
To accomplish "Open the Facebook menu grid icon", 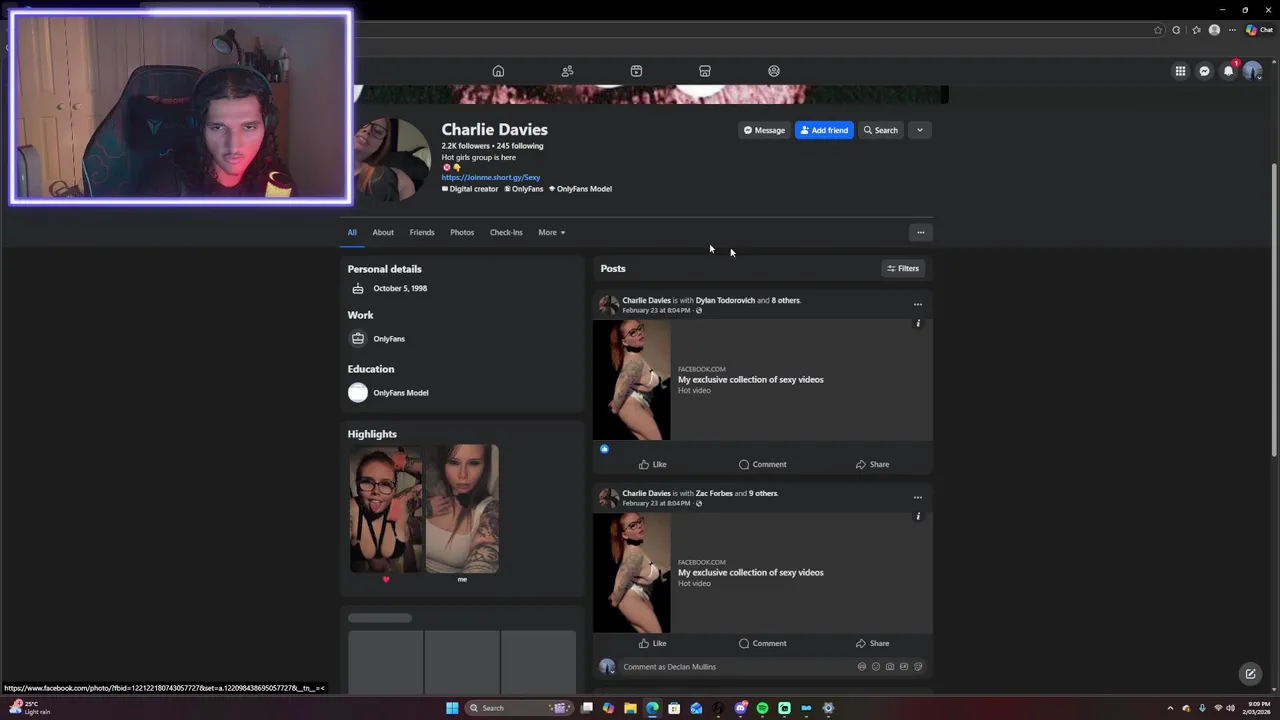I will pyautogui.click(x=1180, y=71).
